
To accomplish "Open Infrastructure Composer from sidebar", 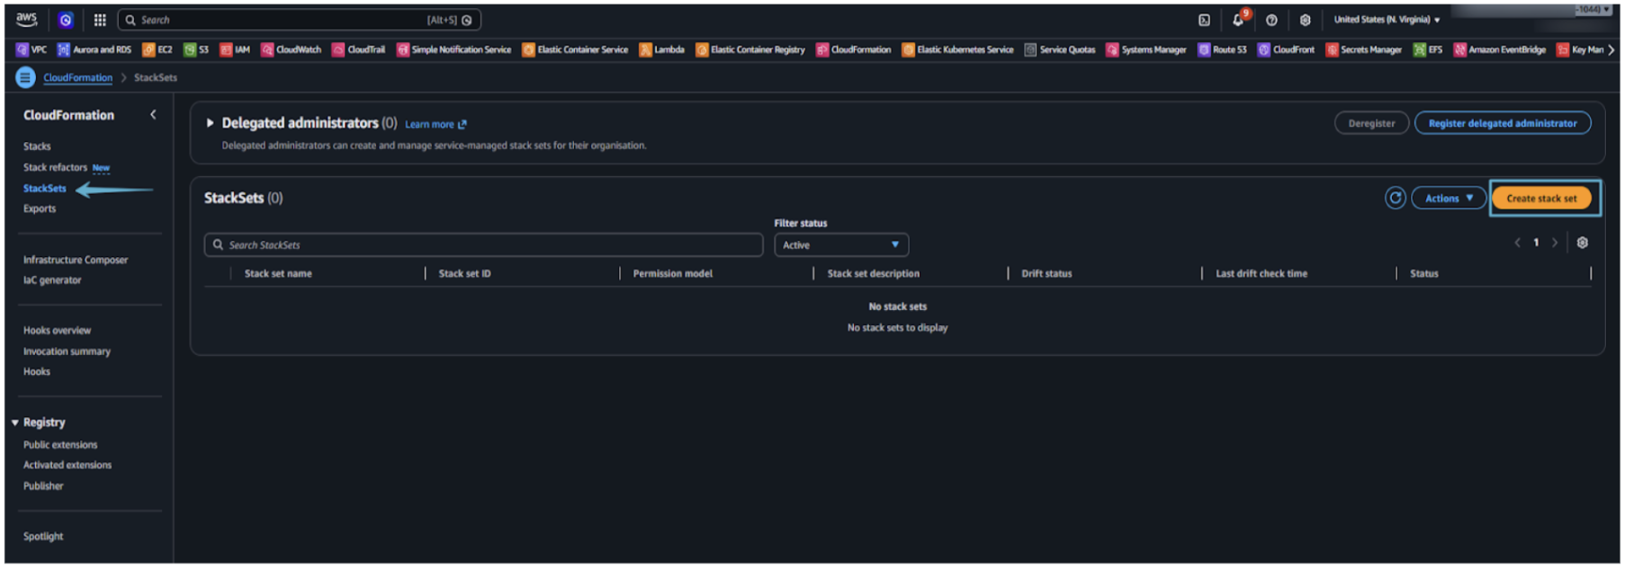I will pos(75,260).
